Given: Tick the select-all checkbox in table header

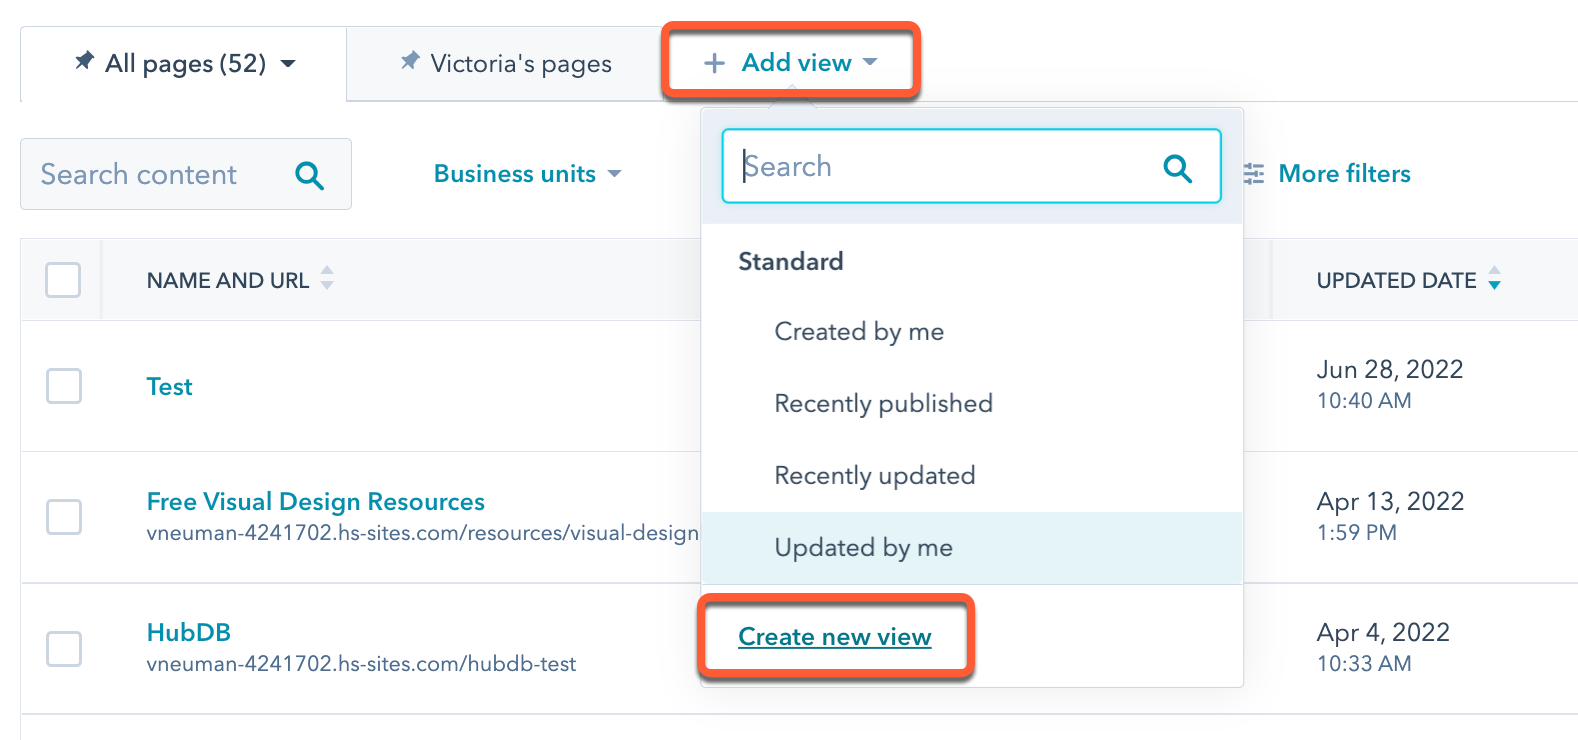Looking at the screenshot, I should [63, 280].
